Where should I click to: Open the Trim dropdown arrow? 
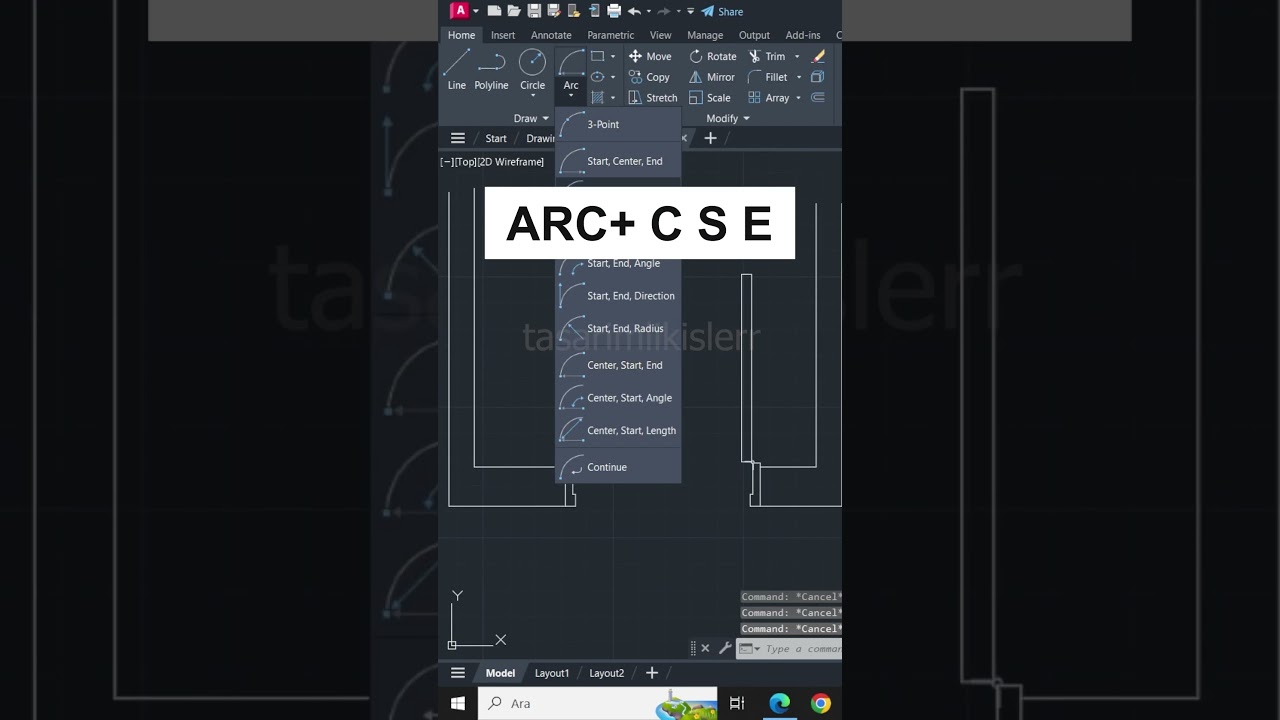(797, 56)
